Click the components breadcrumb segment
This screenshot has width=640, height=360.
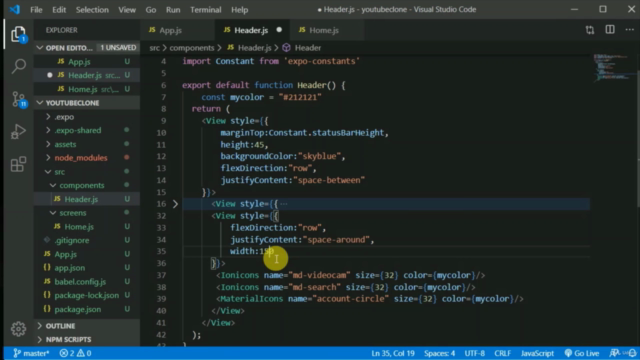click(192, 48)
